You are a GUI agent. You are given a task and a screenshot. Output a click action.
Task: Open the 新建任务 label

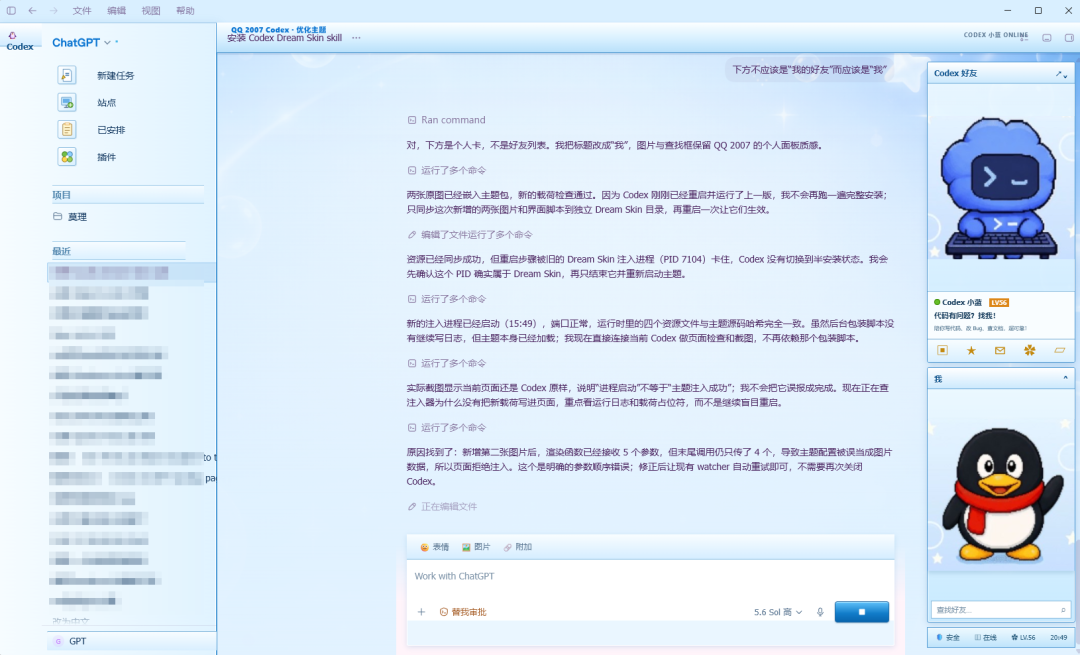pos(116,76)
